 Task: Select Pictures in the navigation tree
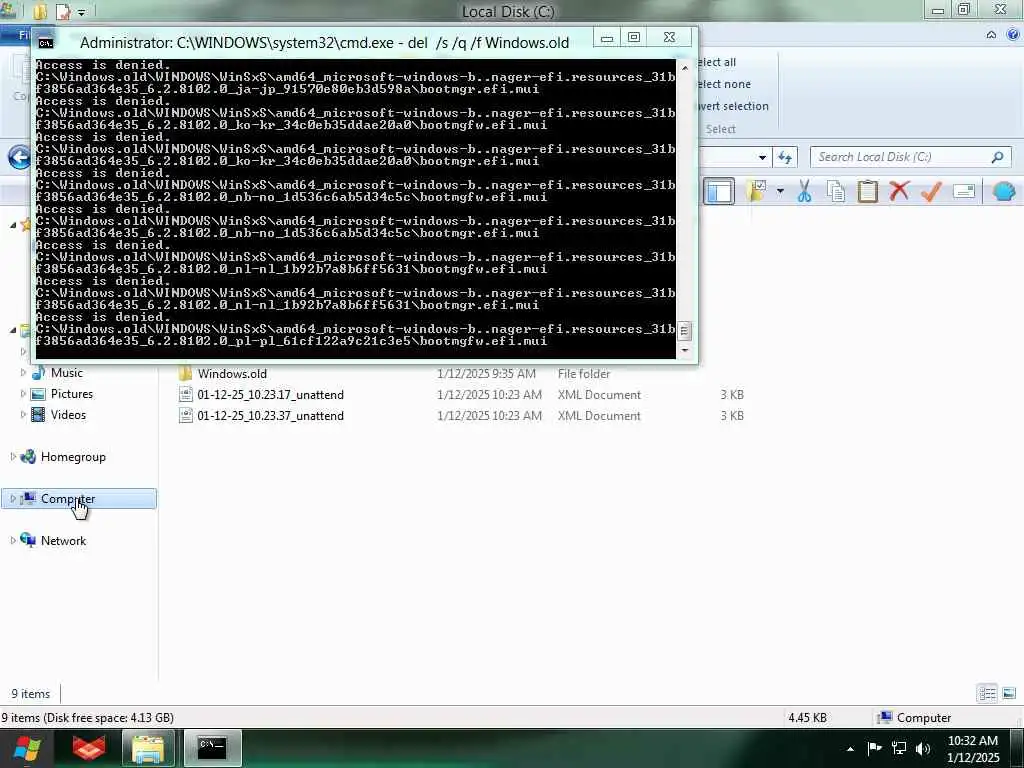[x=72, y=394]
